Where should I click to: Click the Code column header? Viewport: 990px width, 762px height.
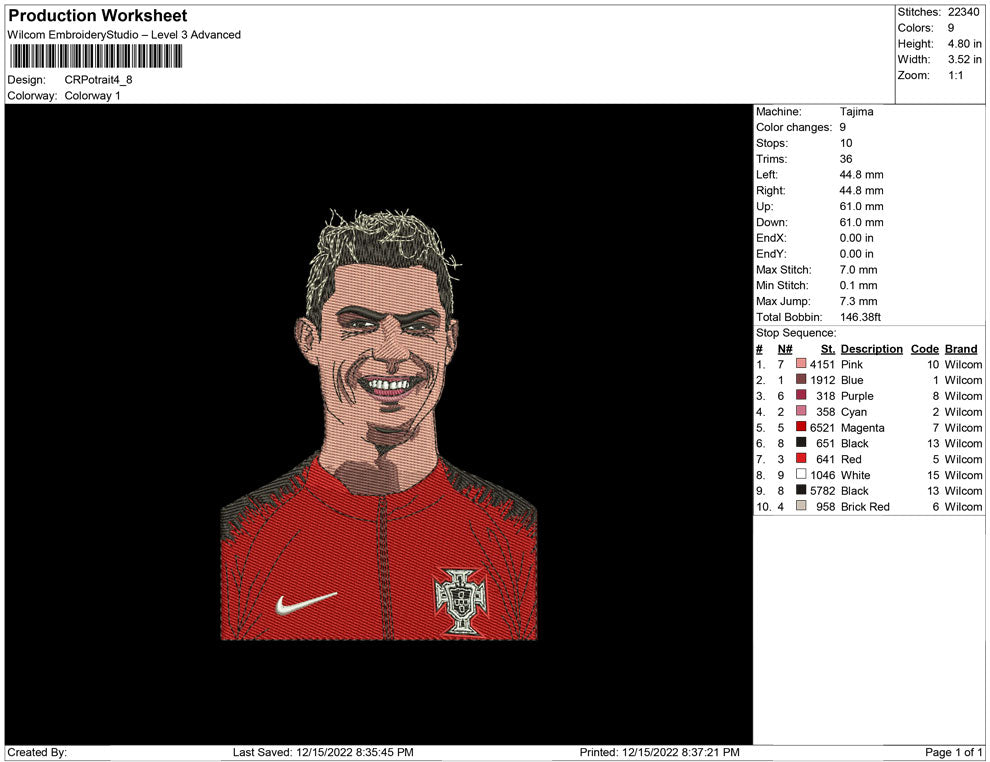924,348
